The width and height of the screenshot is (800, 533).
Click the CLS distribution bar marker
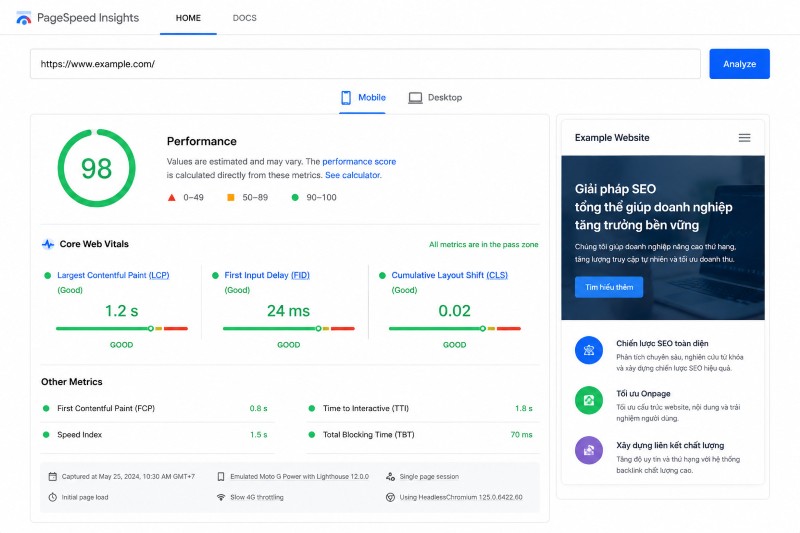(x=483, y=328)
